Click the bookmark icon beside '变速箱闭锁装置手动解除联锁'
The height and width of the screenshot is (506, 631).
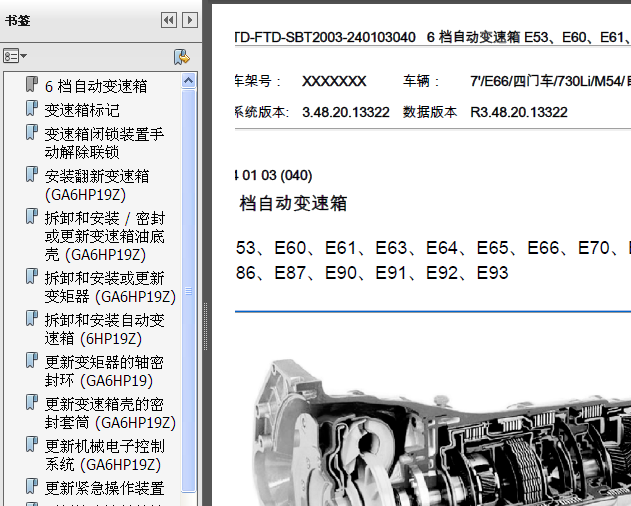pyautogui.click(x=32, y=132)
